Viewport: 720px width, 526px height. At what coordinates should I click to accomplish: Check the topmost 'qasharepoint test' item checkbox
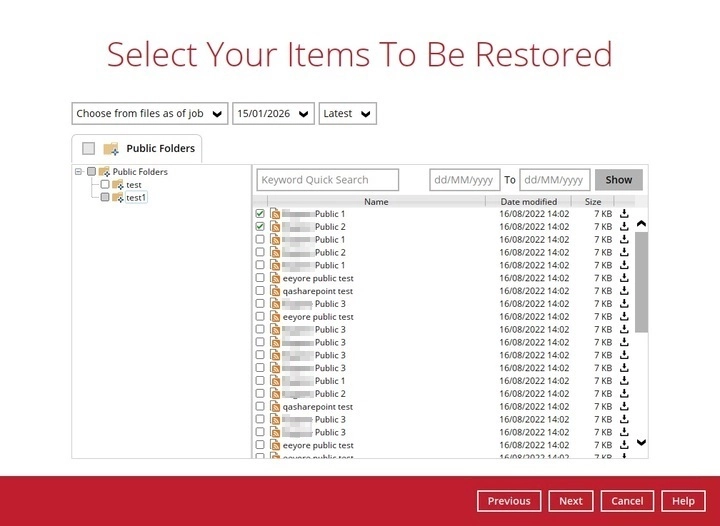click(x=260, y=291)
